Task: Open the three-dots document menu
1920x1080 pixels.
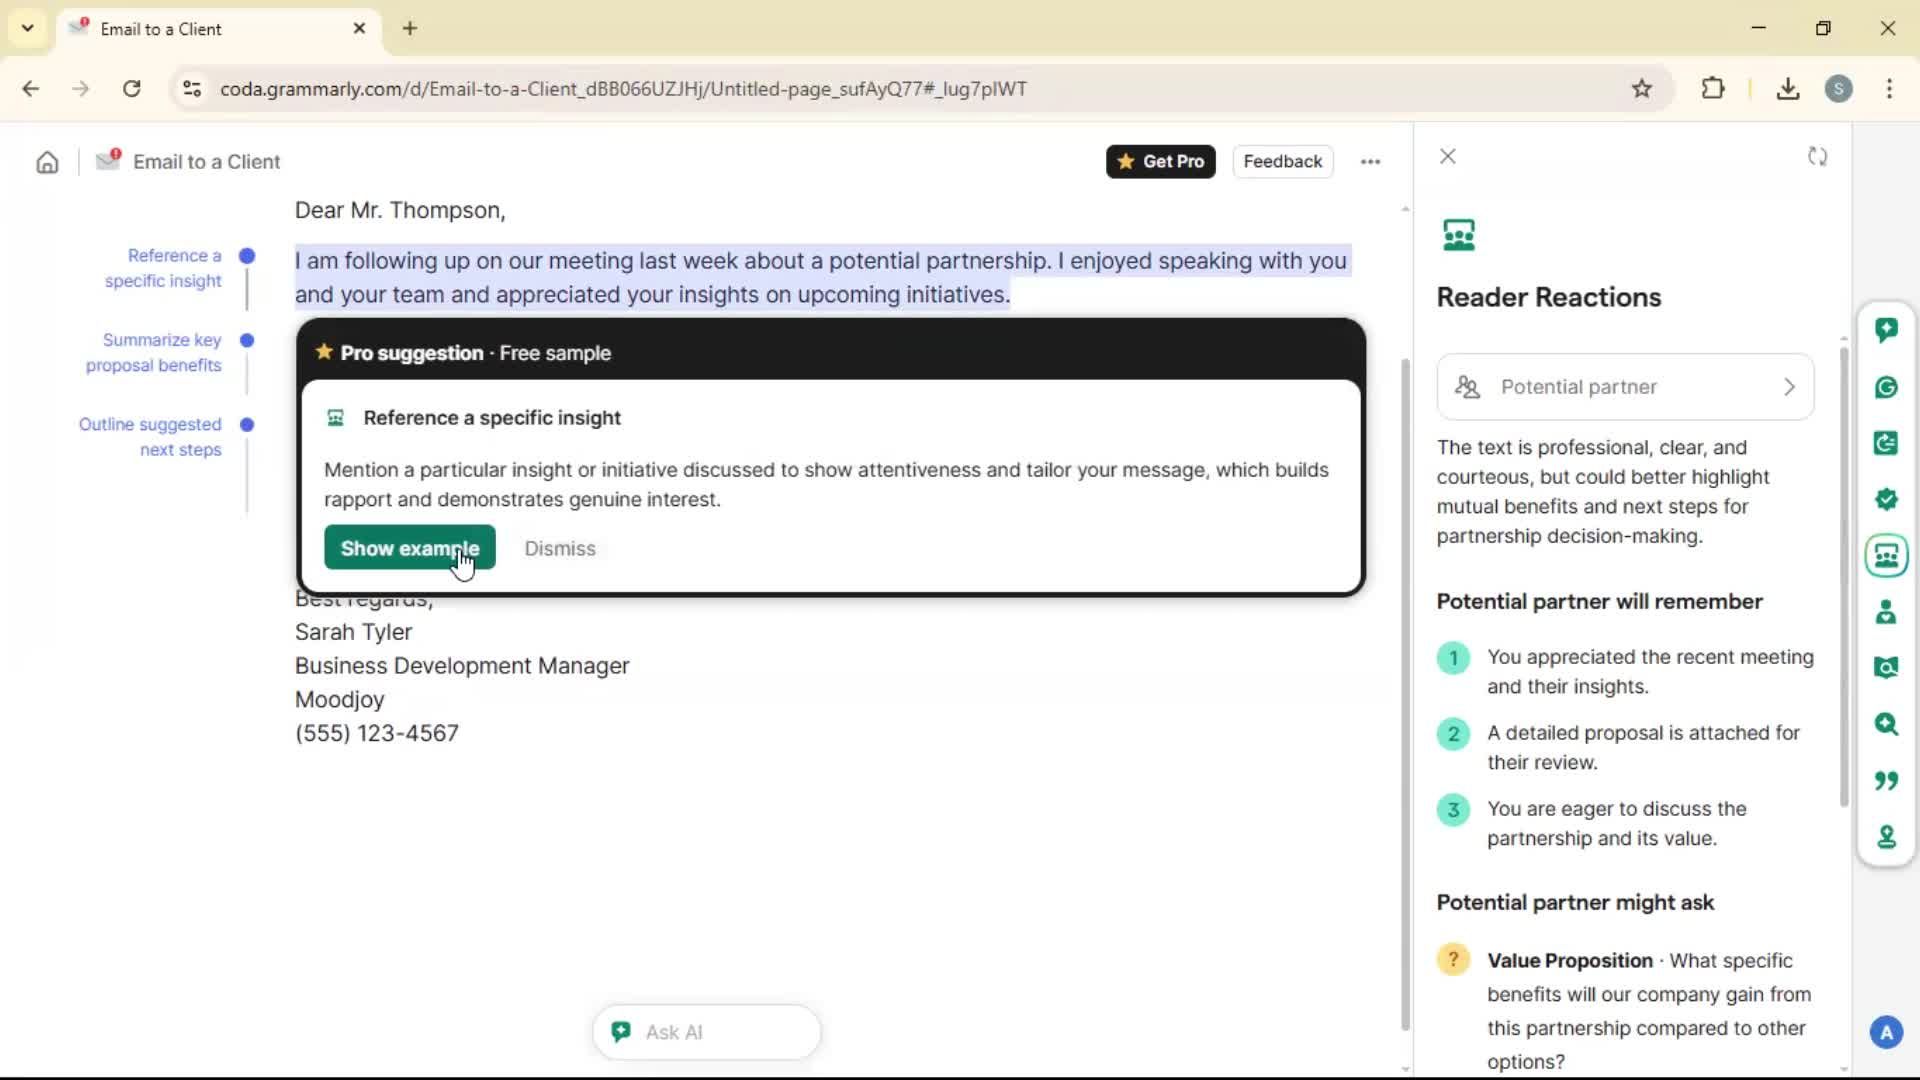Action: pyautogui.click(x=1370, y=162)
